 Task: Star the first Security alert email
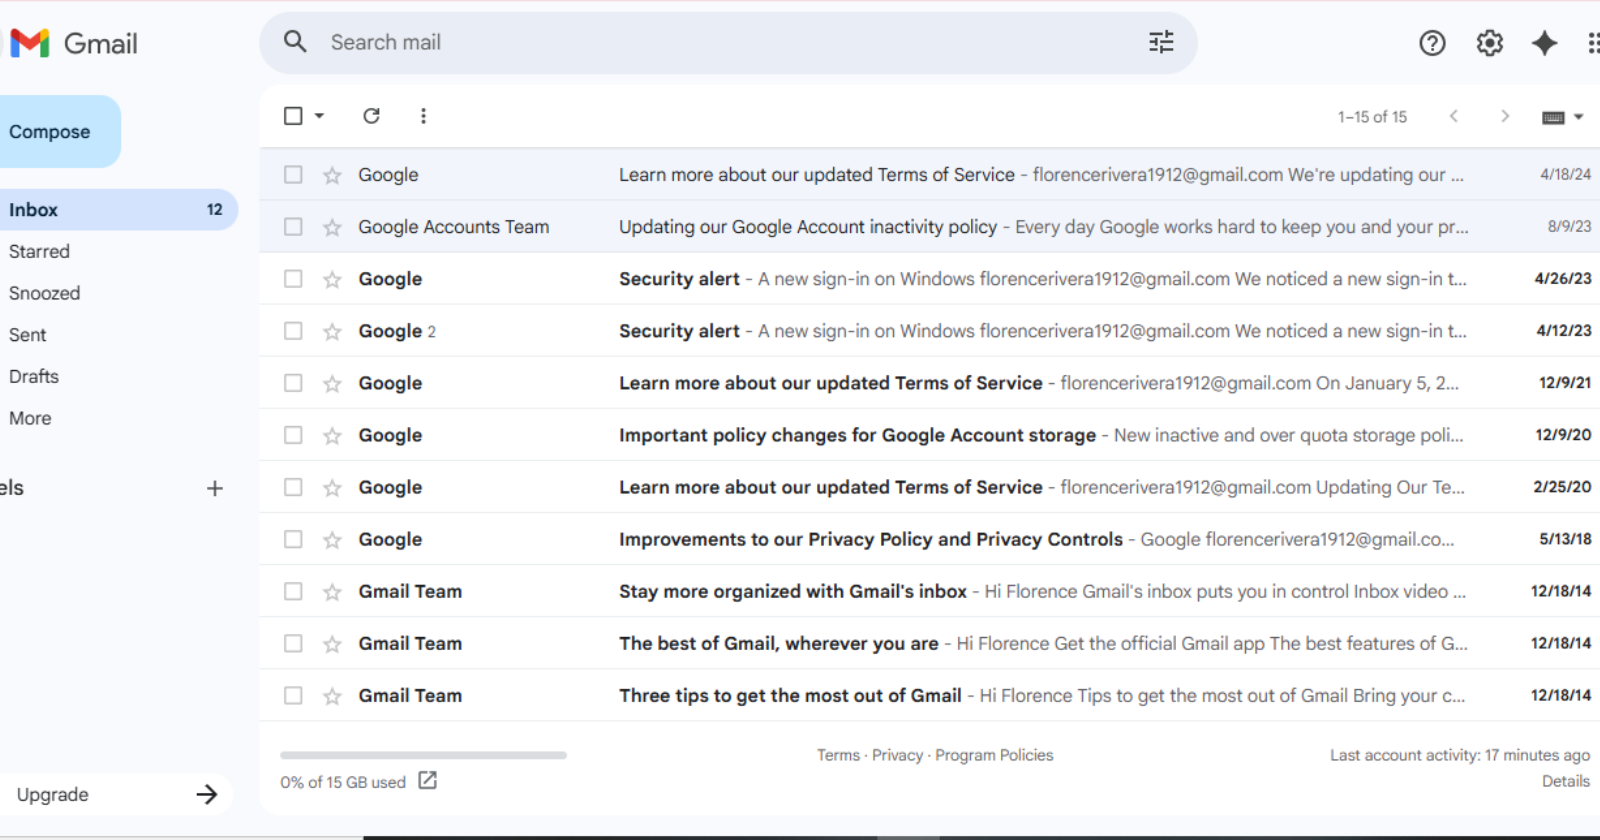point(332,280)
